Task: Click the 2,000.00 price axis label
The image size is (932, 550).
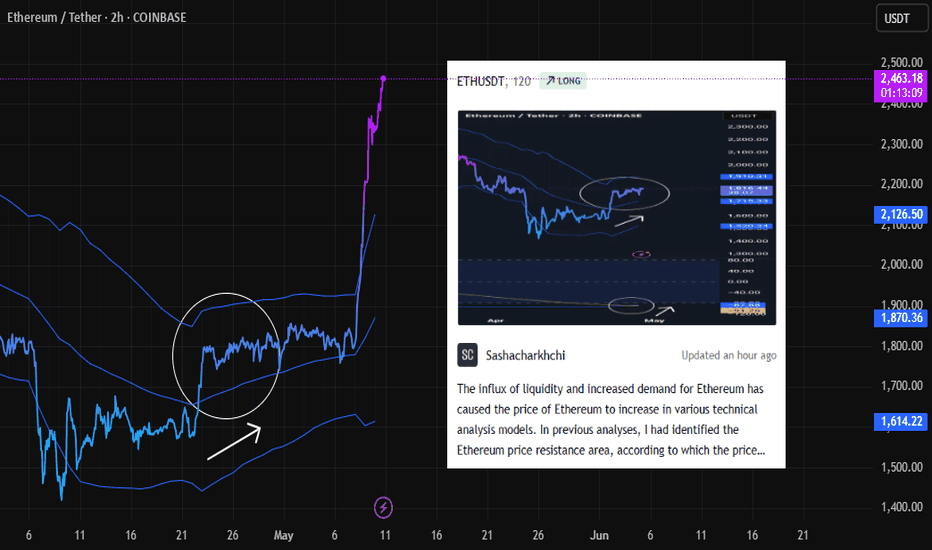Action: tap(902, 264)
